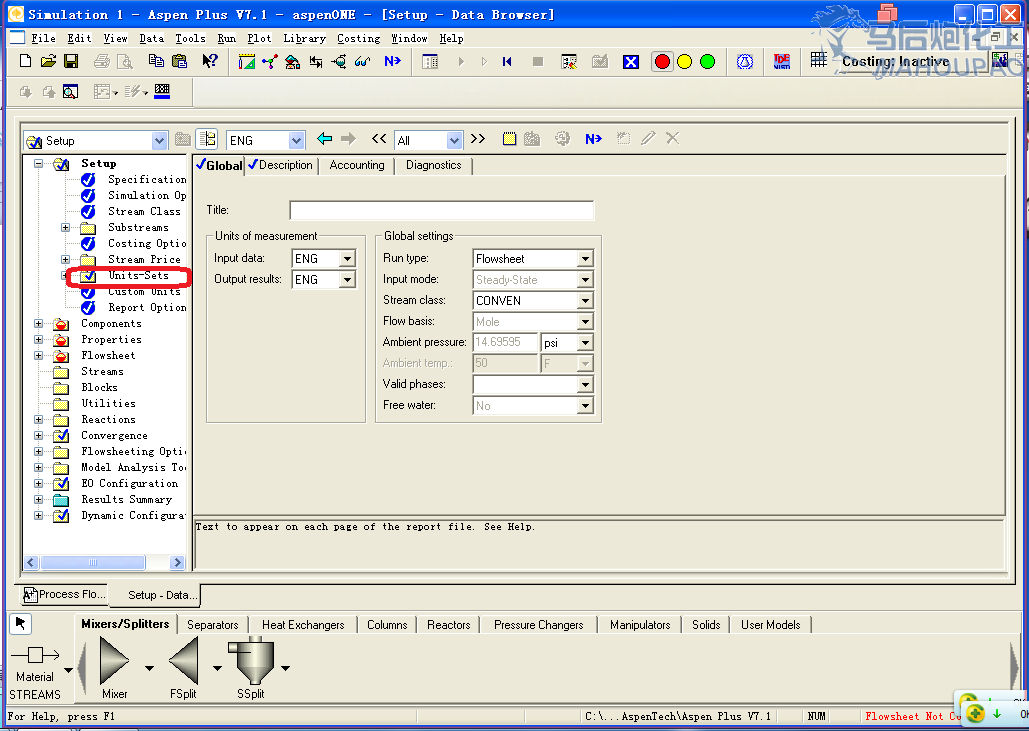Switch to the Diagnostics tab
This screenshot has width=1029, height=731.
tap(434, 165)
